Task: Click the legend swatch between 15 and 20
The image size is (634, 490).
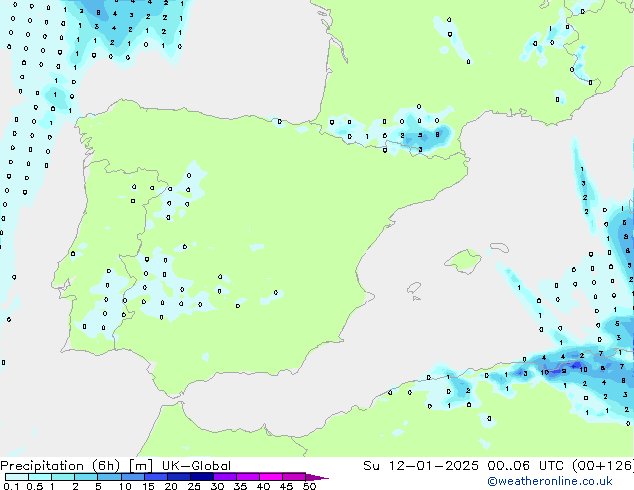Action: (x=155, y=477)
